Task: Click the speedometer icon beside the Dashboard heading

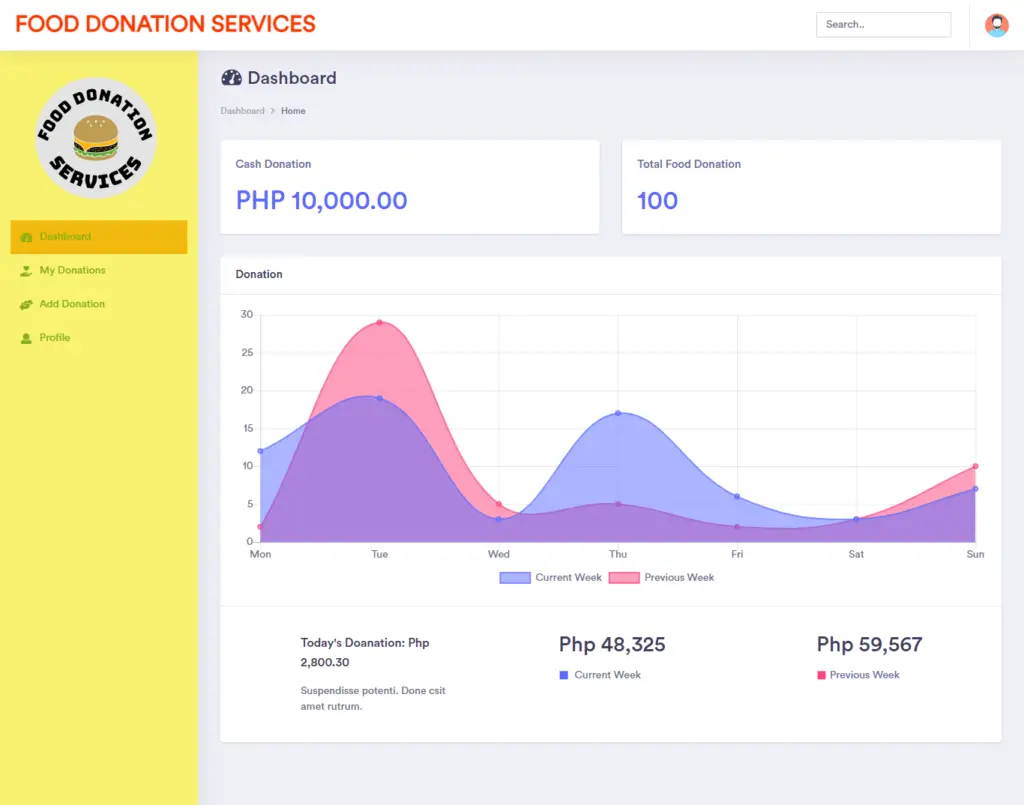Action: coord(231,78)
